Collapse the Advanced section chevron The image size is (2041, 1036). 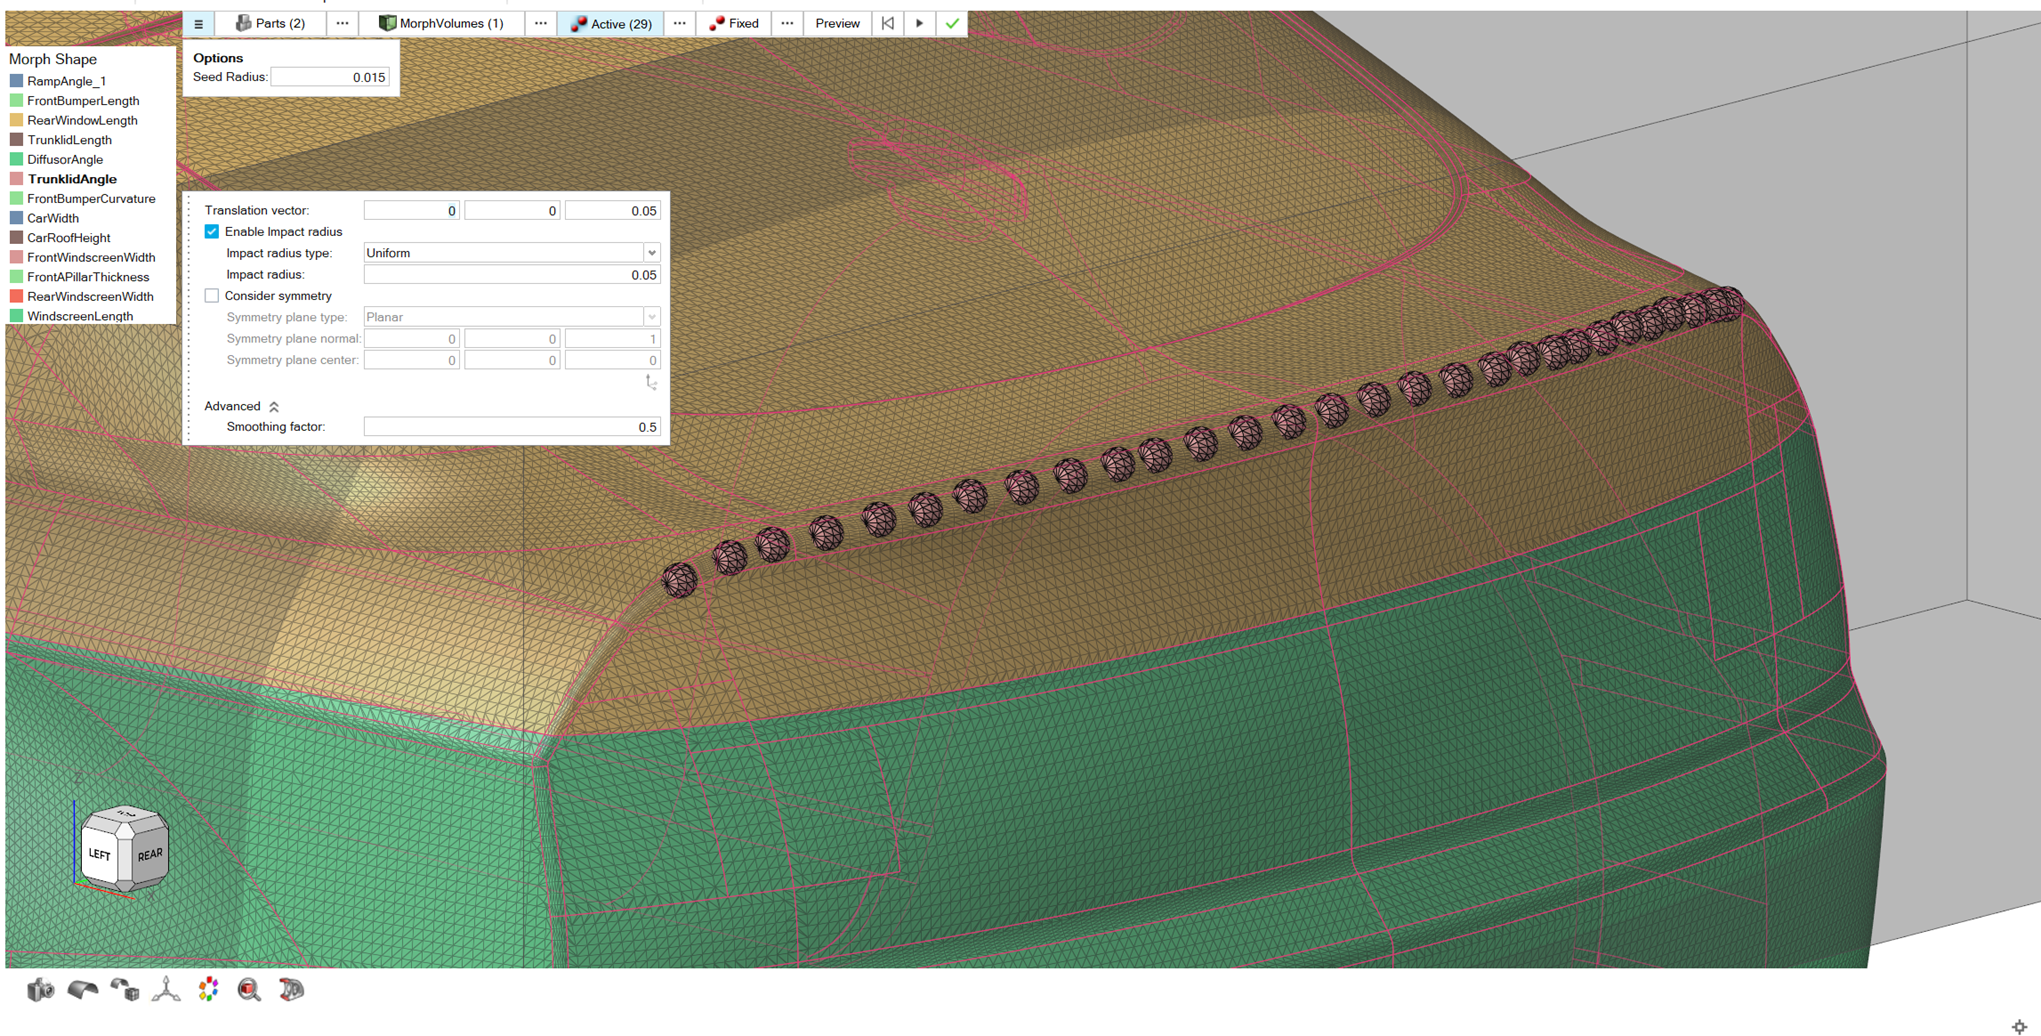[x=274, y=406]
